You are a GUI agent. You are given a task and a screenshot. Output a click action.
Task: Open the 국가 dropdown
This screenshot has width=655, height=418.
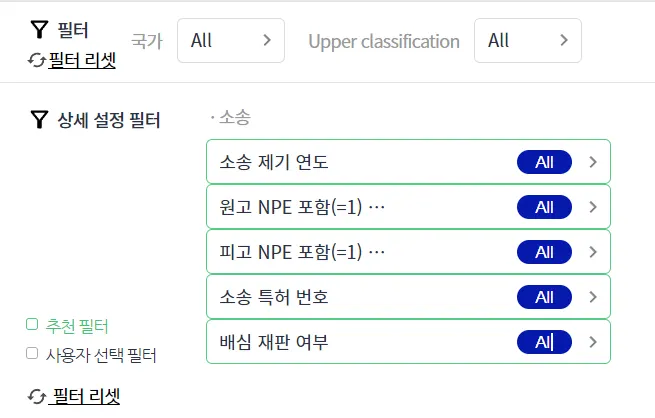pyautogui.click(x=230, y=41)
